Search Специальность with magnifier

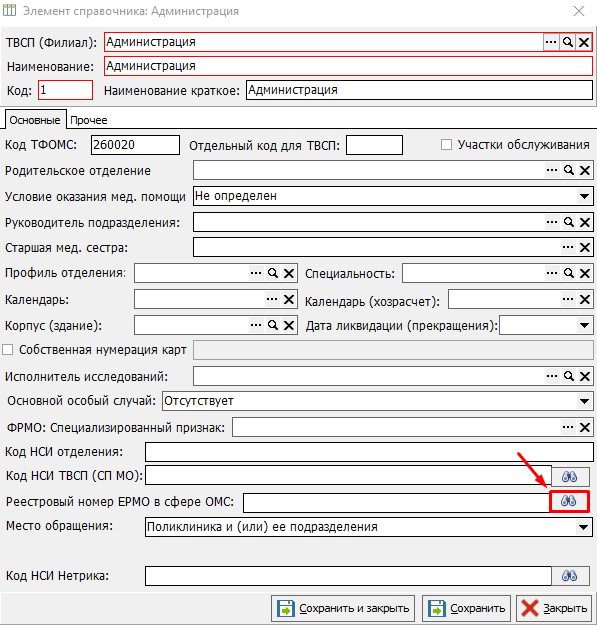(569, 273)
